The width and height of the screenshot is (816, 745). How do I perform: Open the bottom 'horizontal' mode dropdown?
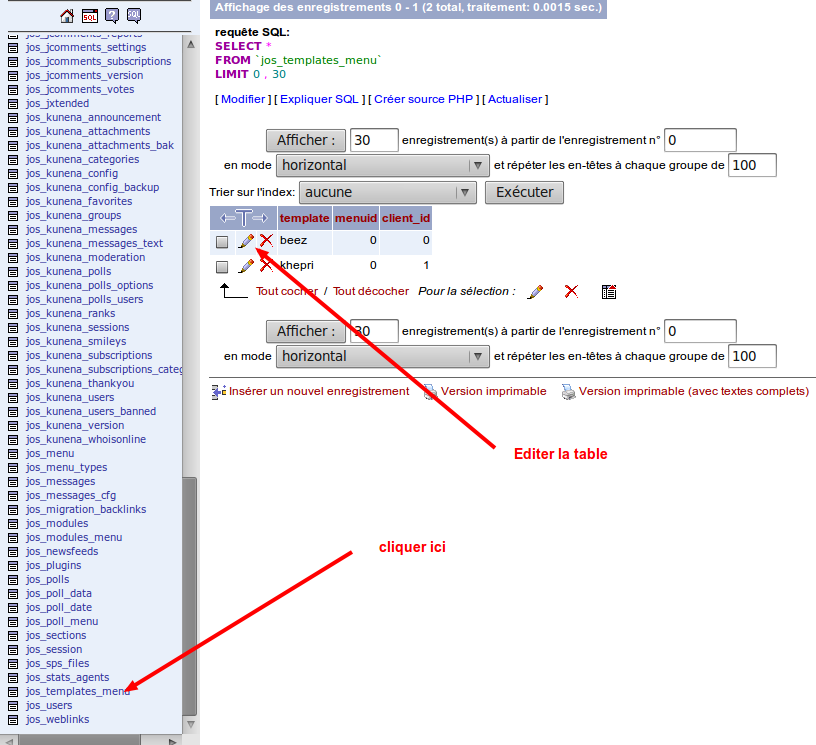tap(382, 356)
